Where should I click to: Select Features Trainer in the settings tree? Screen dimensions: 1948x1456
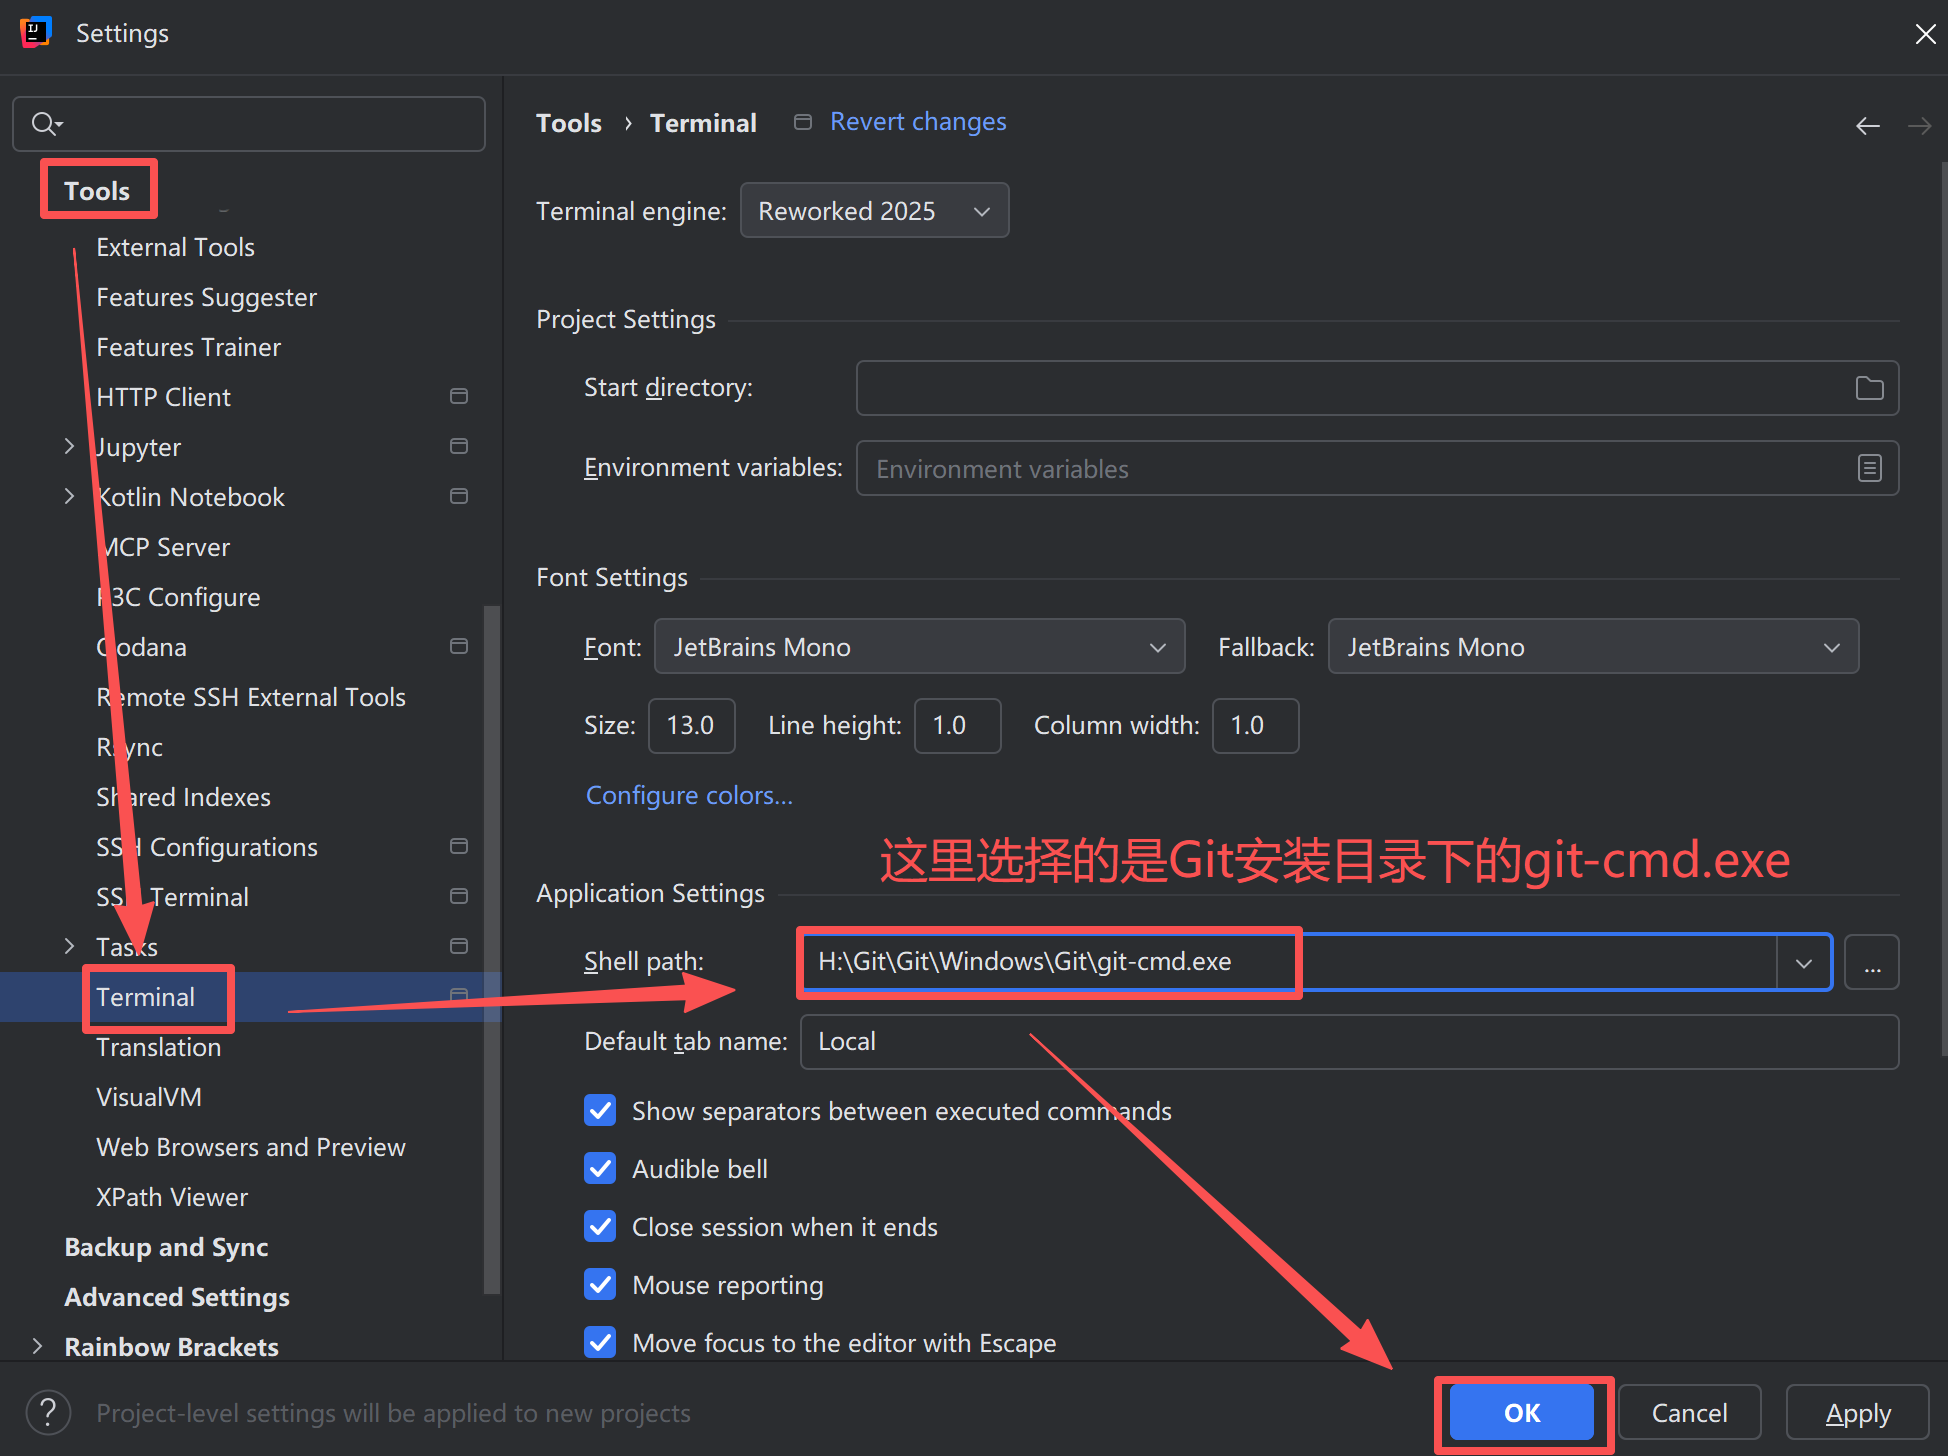[188, 347]
